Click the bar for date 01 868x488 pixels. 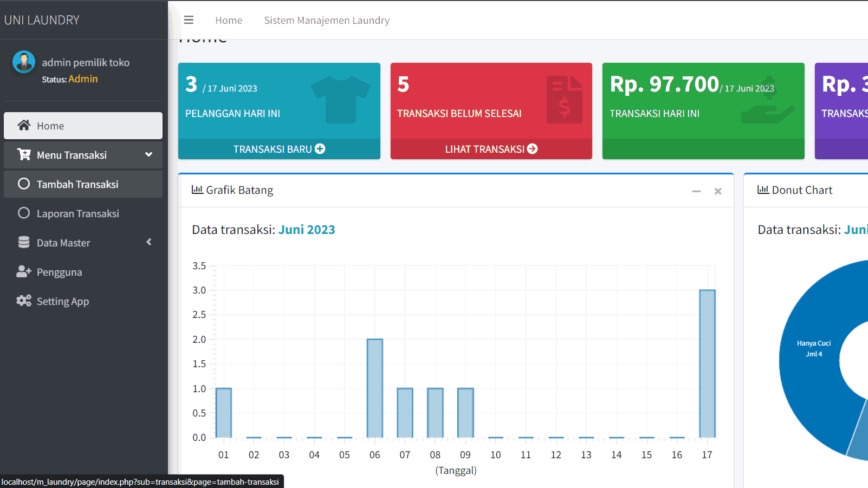(224, 413)
